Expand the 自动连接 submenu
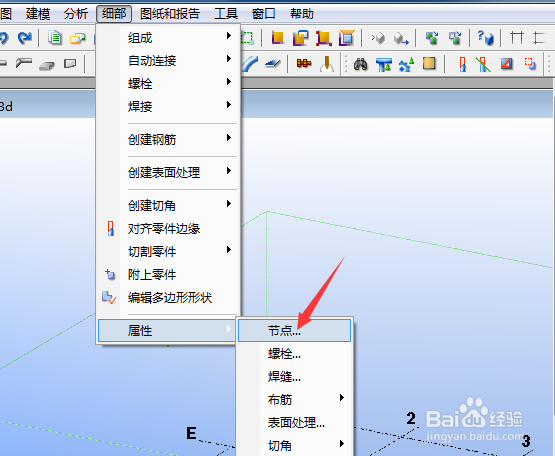Image resolution: width=555 pixels, height=456 pixels. [x=168, y=61]
